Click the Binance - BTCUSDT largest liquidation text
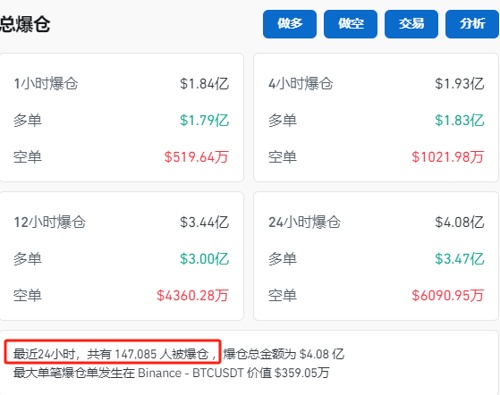This screenshot has height=395, width=500. click(x=191, y=373)
